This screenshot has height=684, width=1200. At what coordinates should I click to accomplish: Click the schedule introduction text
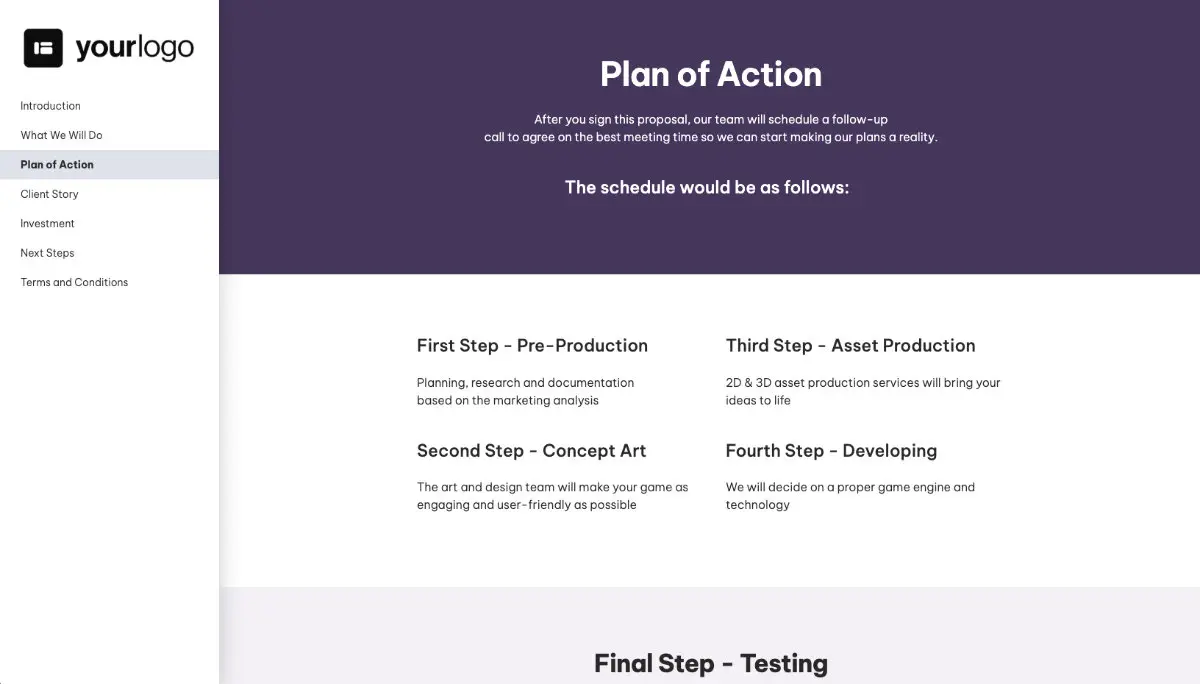pos(707,187)
